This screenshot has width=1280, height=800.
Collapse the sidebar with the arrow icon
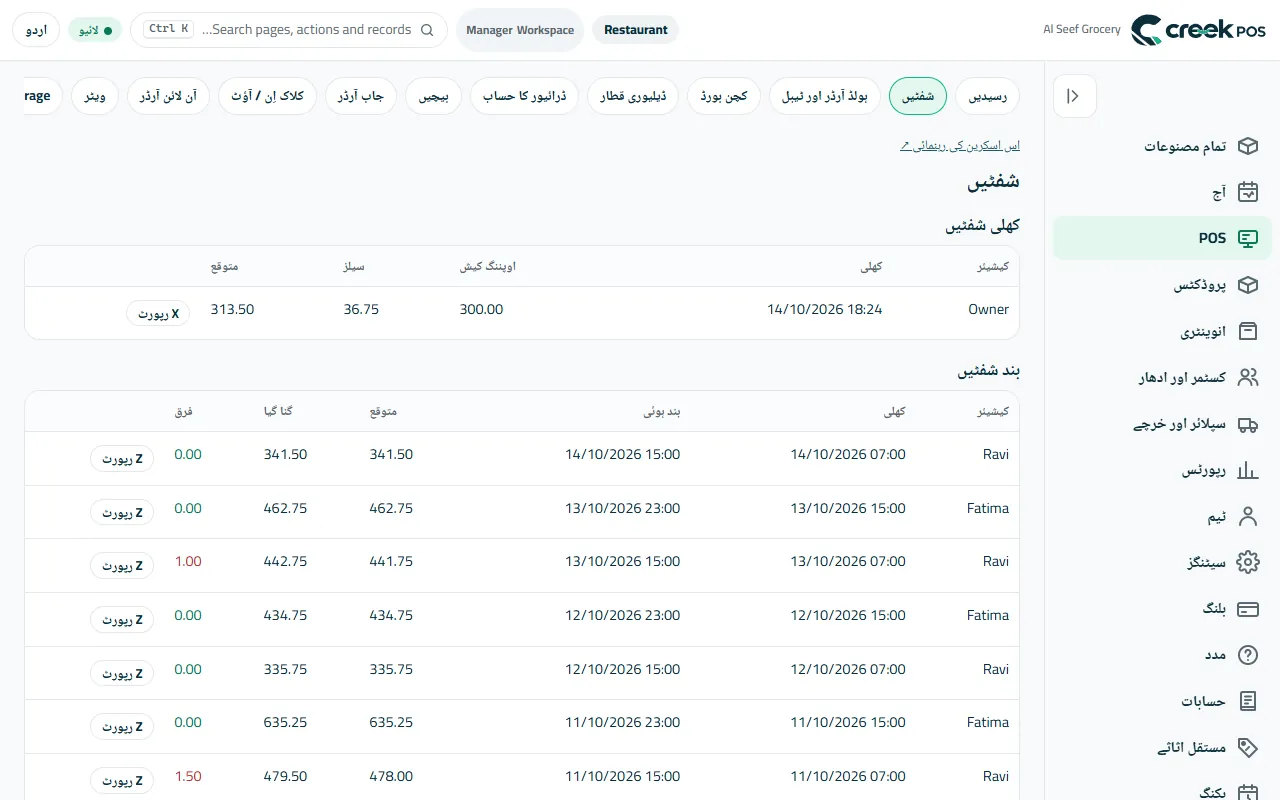1074,96
